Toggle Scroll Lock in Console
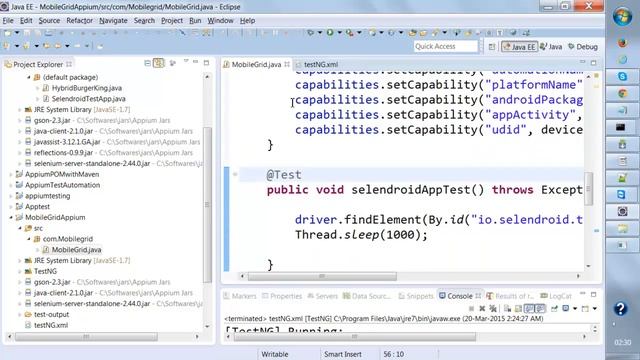 pyautogui.click(x=518, y=309)
